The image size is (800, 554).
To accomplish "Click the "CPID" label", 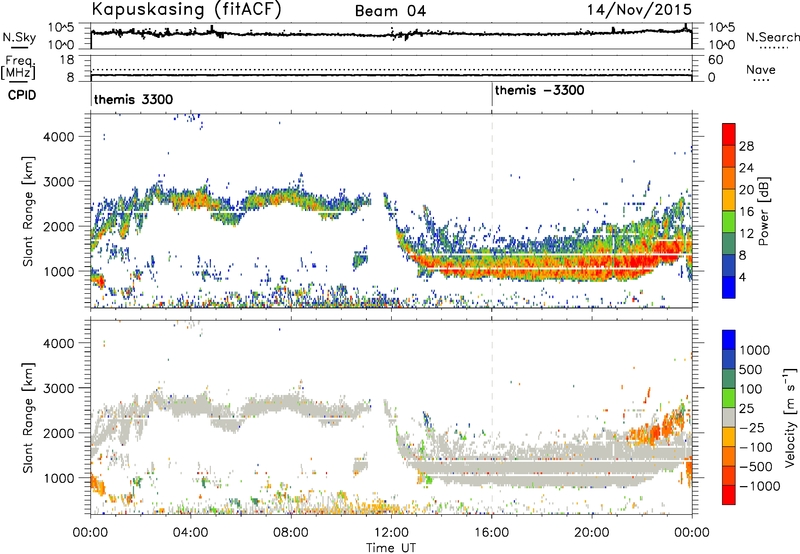I will 22,95.
